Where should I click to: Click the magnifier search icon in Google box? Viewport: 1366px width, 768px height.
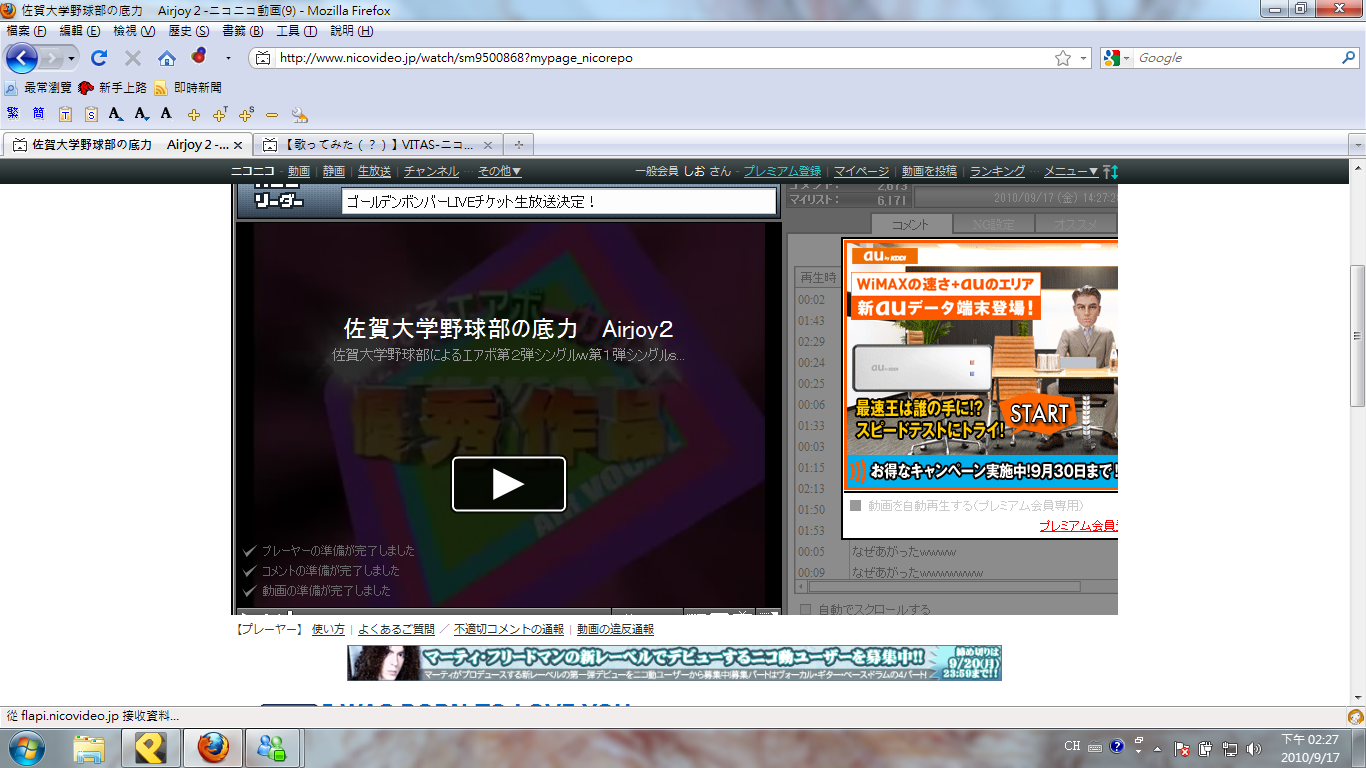click(x=1348, y=58)
